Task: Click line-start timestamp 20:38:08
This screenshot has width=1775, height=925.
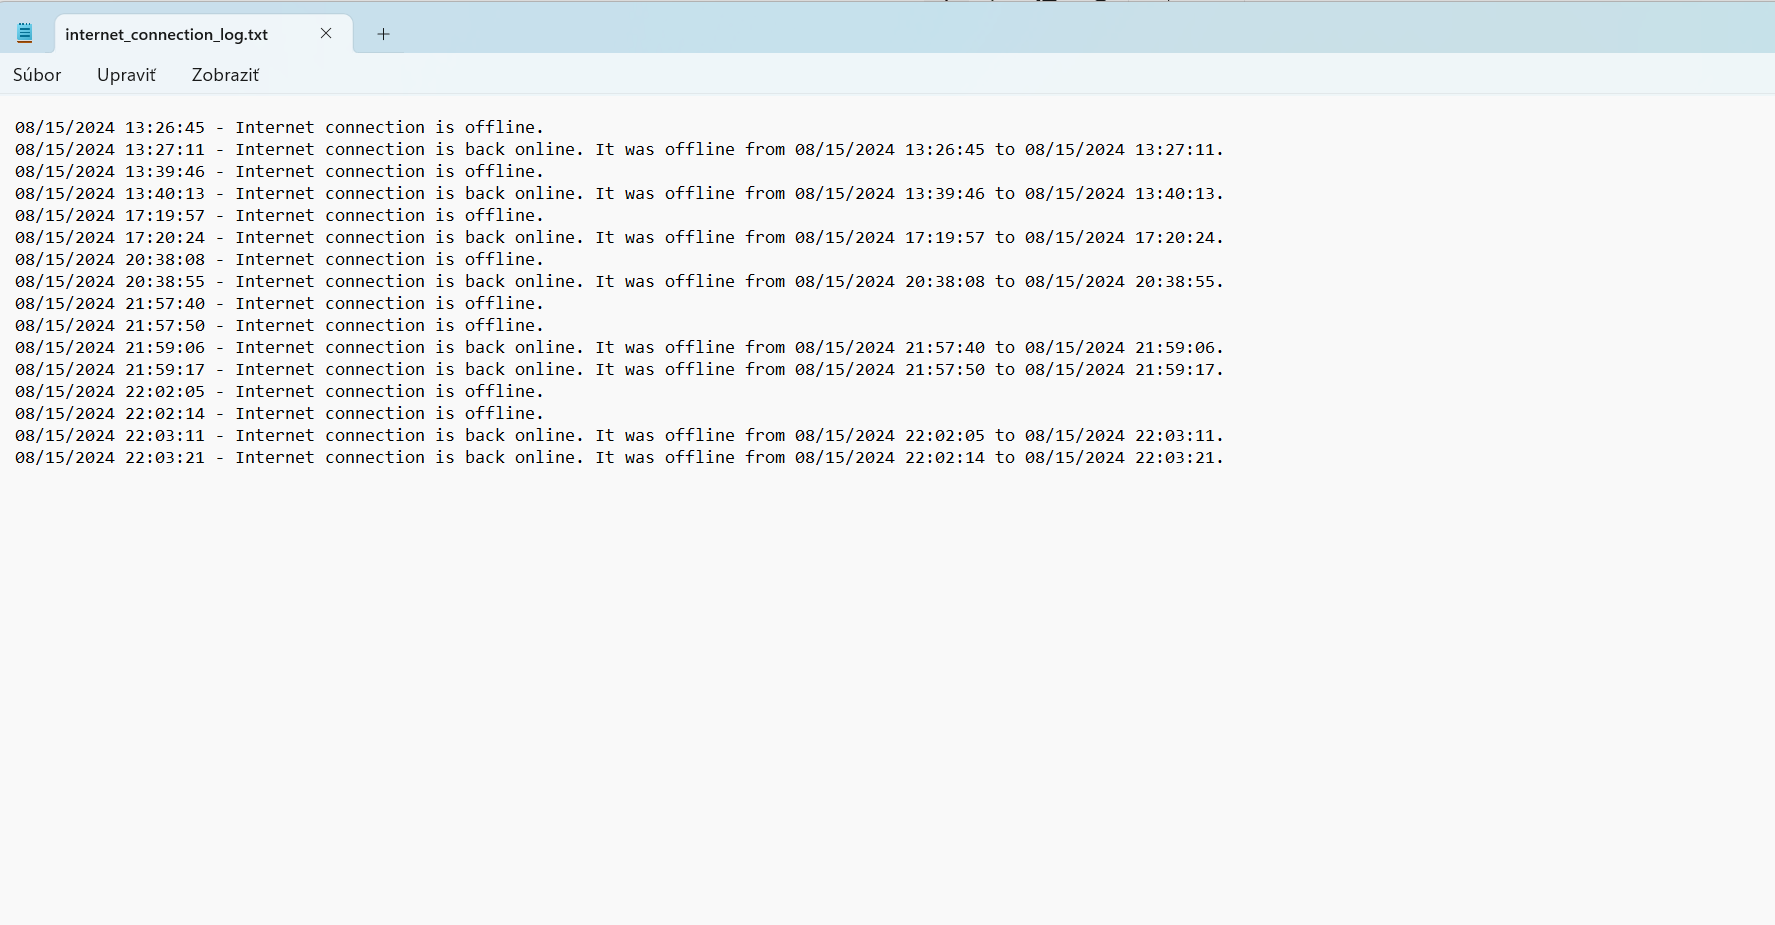Action: pyautogui.click(x=165, y=260)
